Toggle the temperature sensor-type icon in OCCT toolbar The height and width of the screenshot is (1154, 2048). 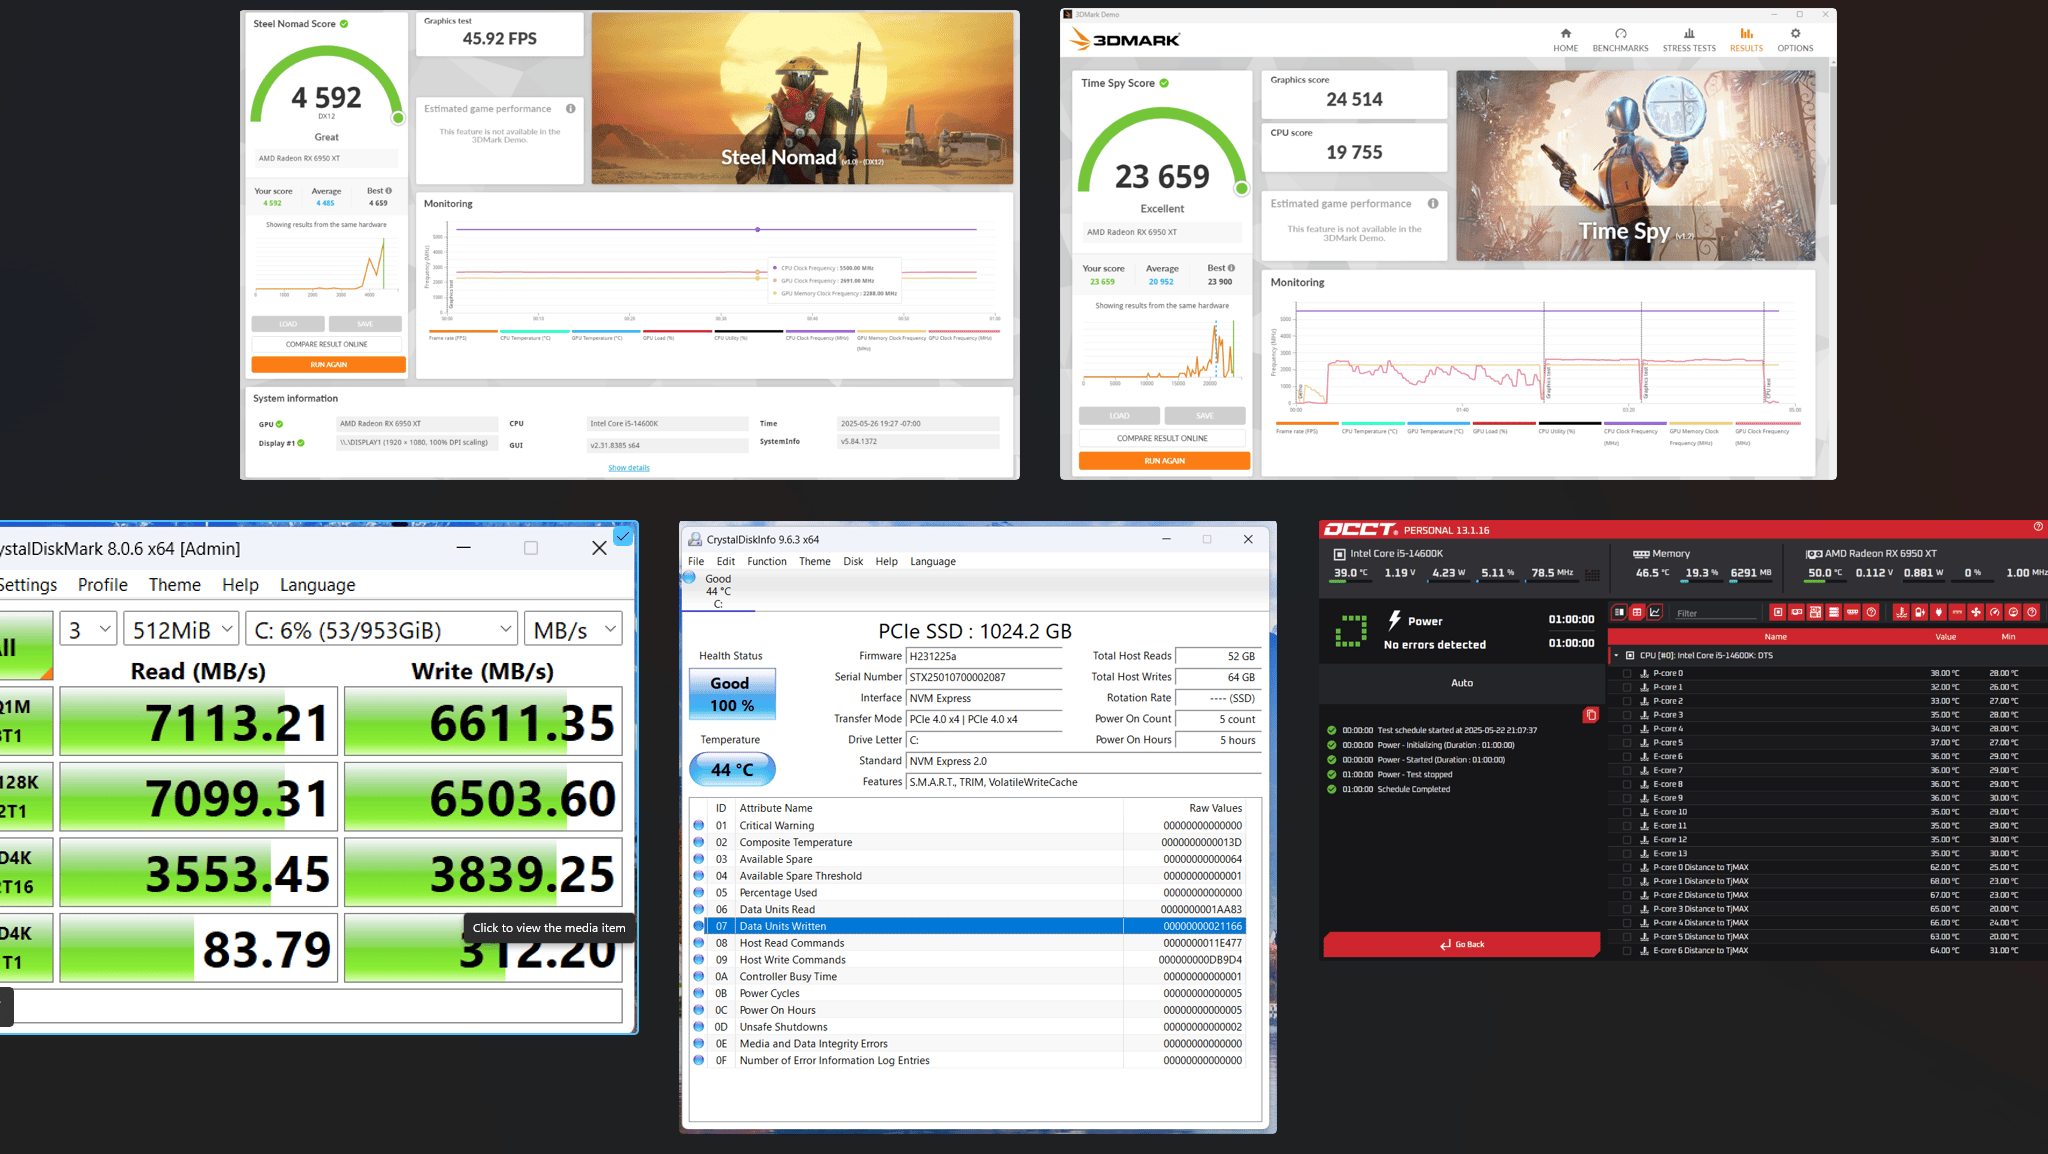click(x=1901, y=612)
